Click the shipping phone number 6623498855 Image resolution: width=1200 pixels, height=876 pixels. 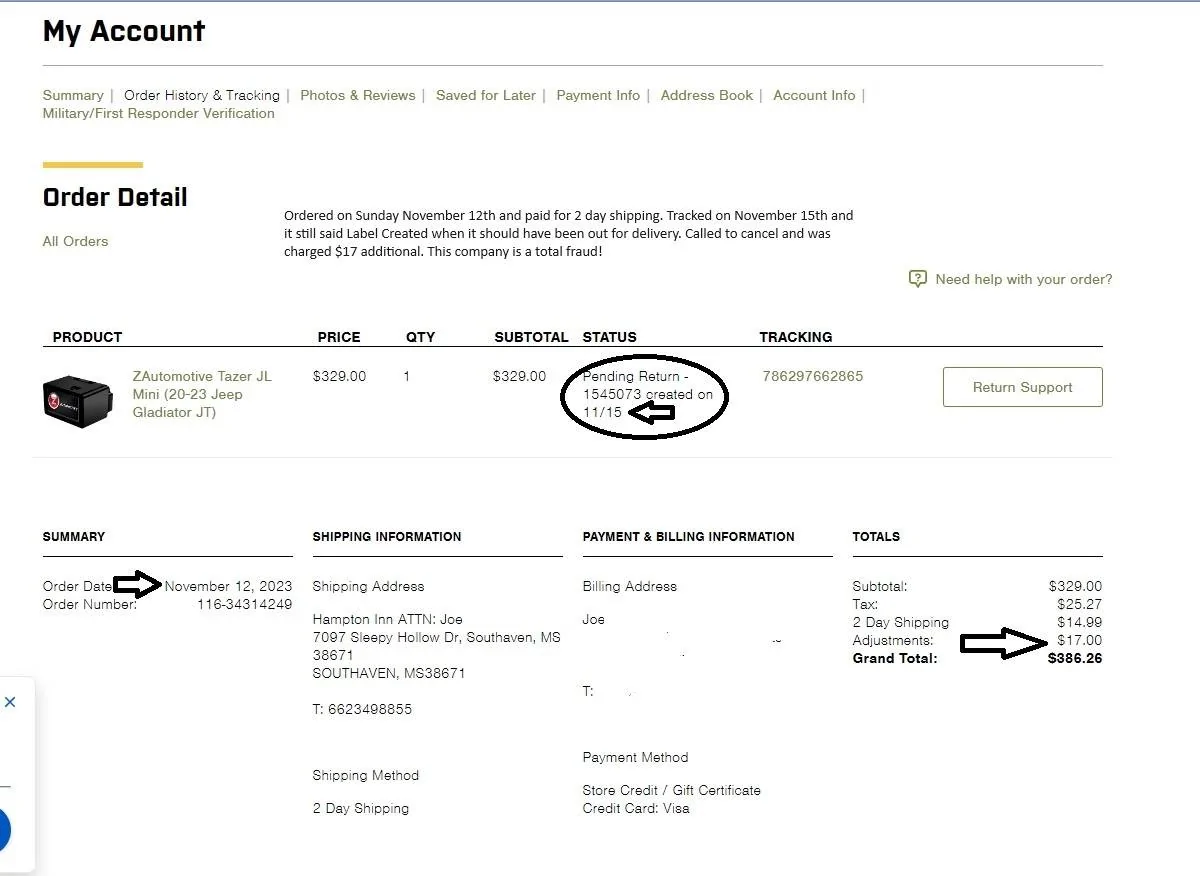[x=369, y=709]
